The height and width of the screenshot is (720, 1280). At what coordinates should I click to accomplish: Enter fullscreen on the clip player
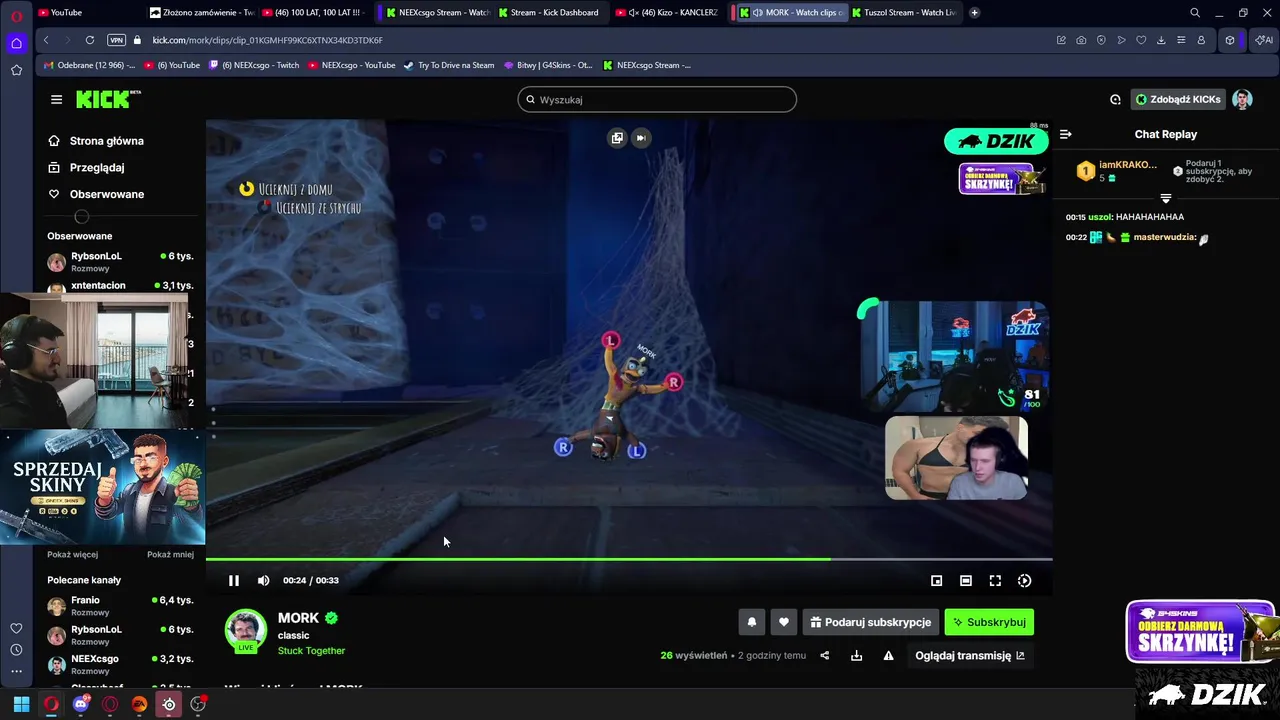(x=995, y=580)
